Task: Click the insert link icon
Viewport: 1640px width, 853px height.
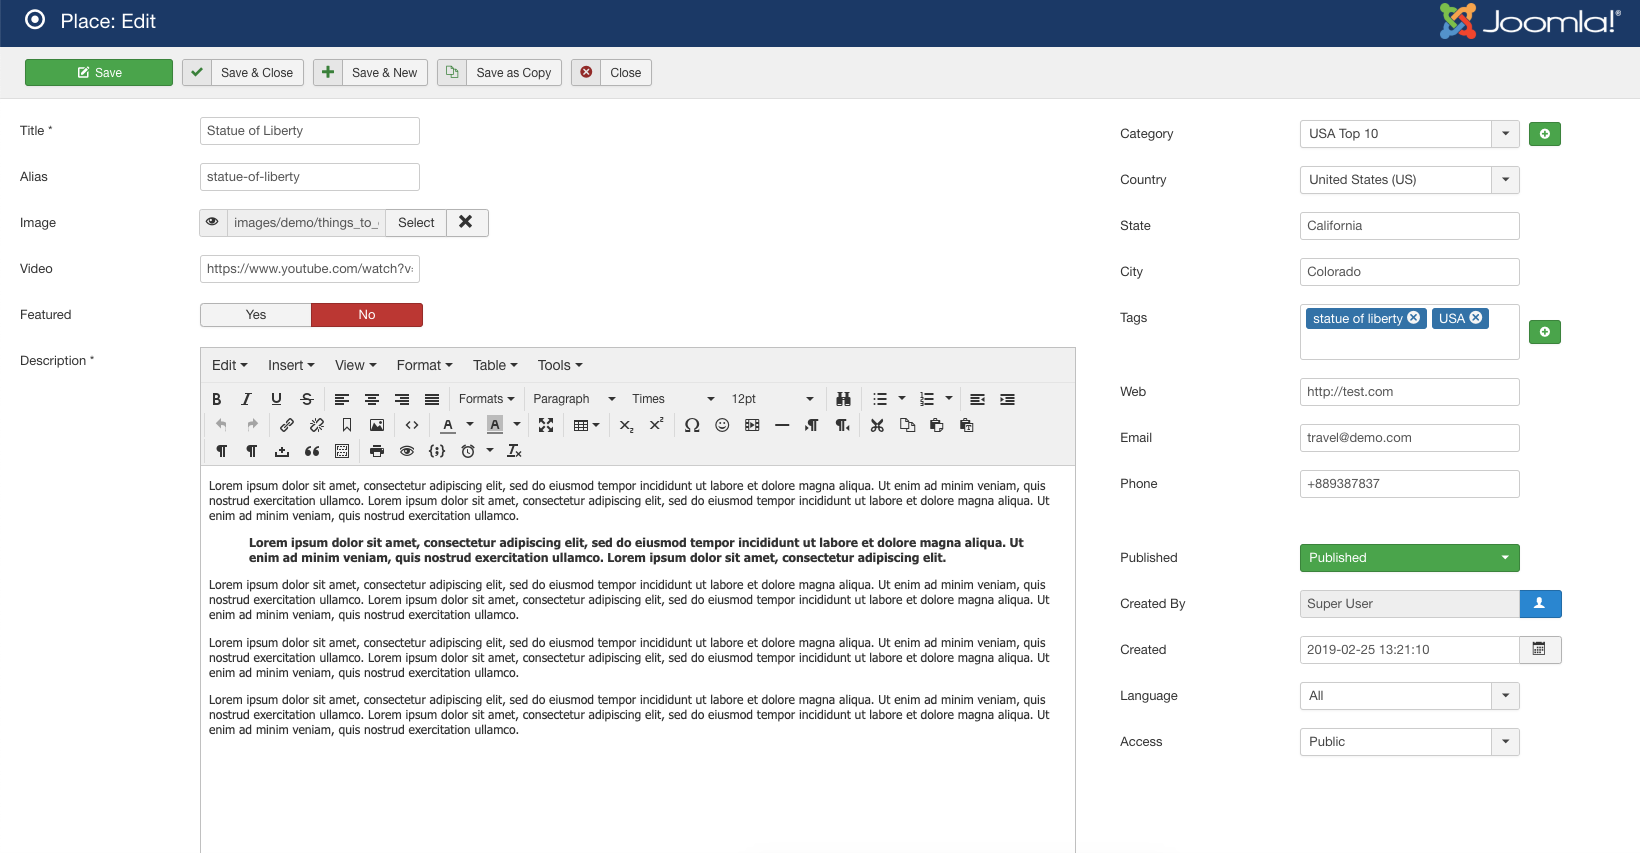Action: tap(287, 425)
